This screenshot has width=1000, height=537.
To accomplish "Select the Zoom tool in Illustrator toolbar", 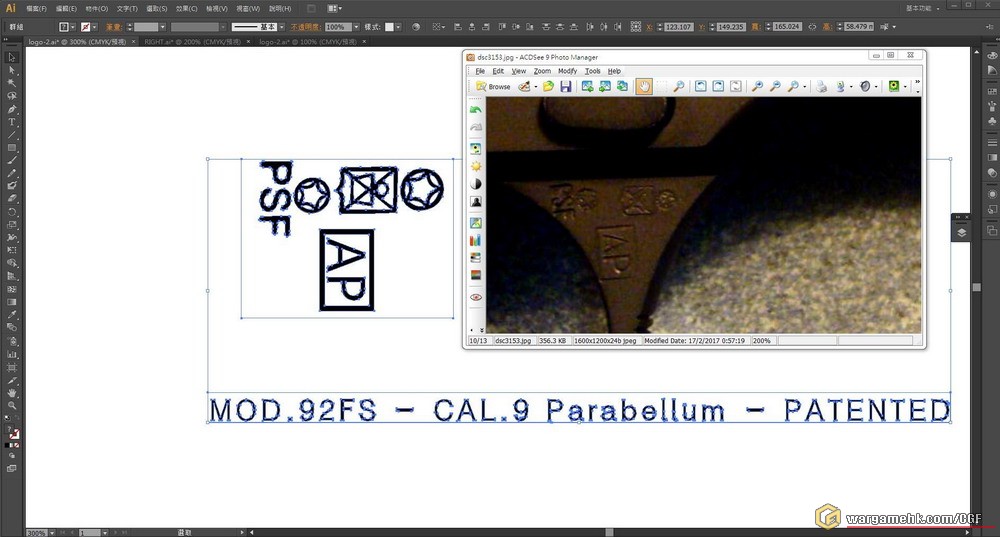I will [12, 406].
